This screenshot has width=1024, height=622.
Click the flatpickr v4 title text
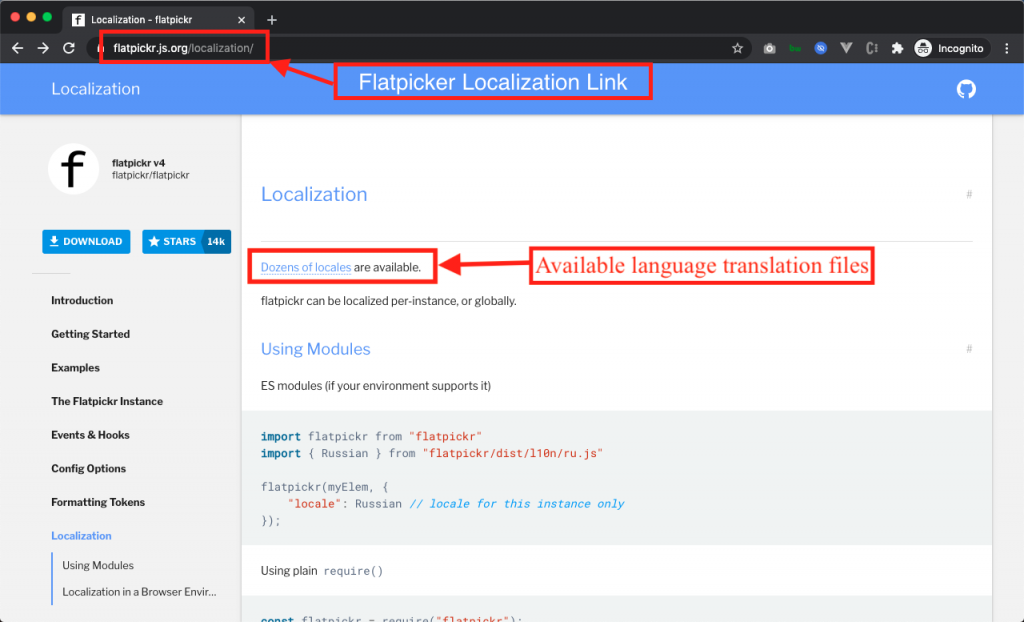pos(138,163)
